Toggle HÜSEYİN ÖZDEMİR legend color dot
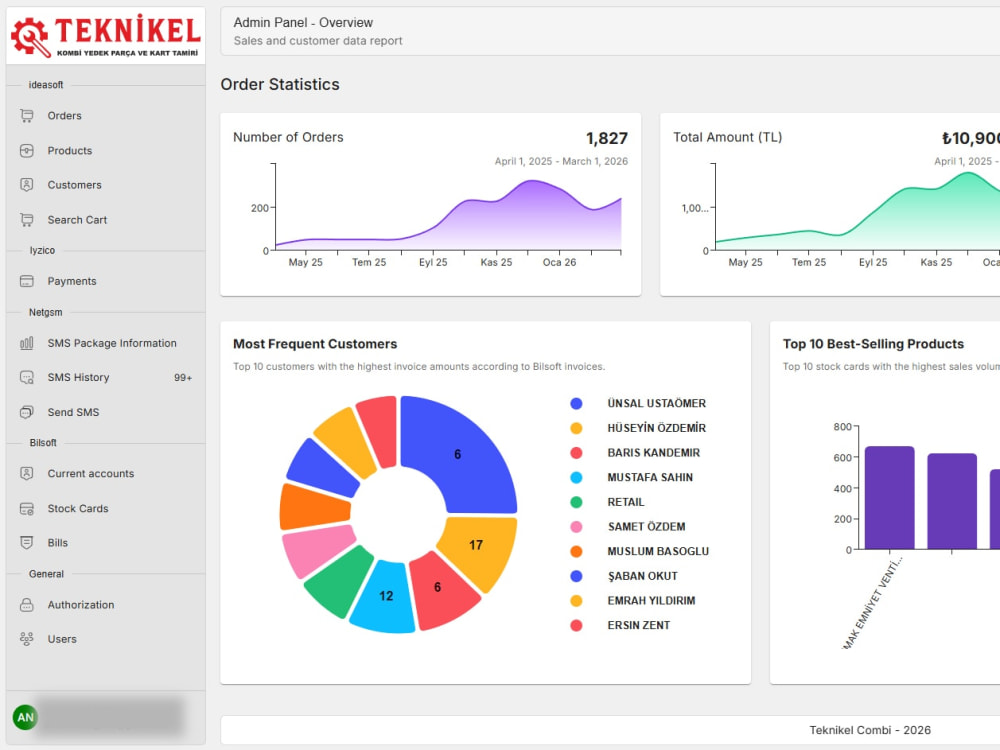The height and width of the screenshot is (750, 1000). [x=576, y=428]
